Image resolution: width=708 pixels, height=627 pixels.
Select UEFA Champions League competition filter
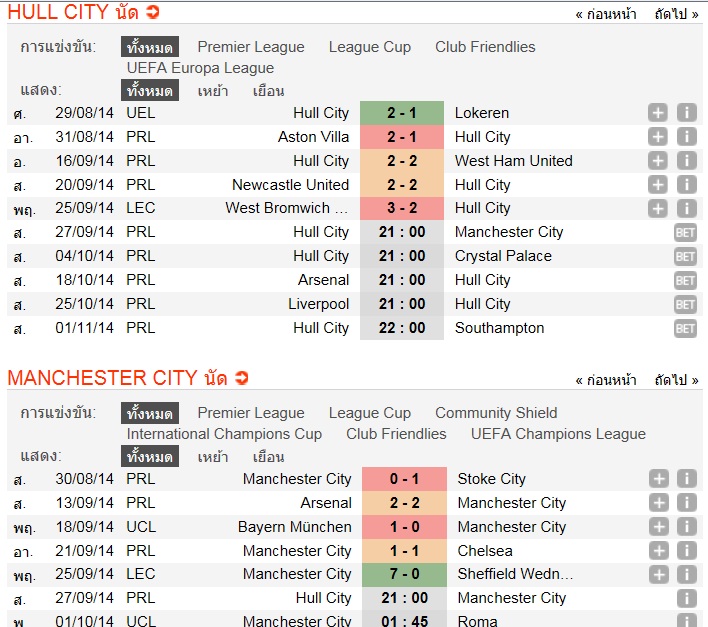558,434
